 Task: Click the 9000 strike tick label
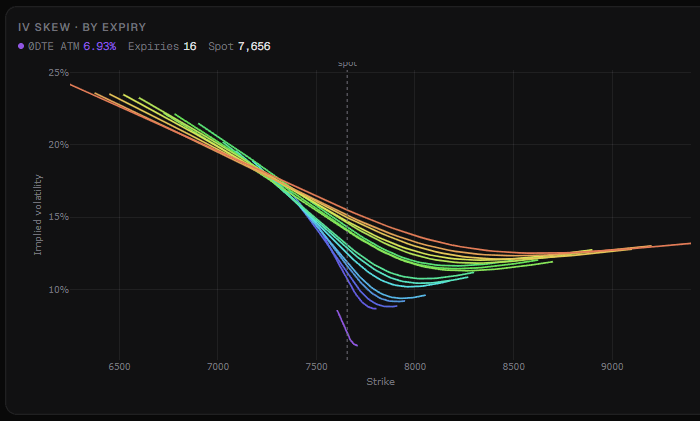[612, 367]
